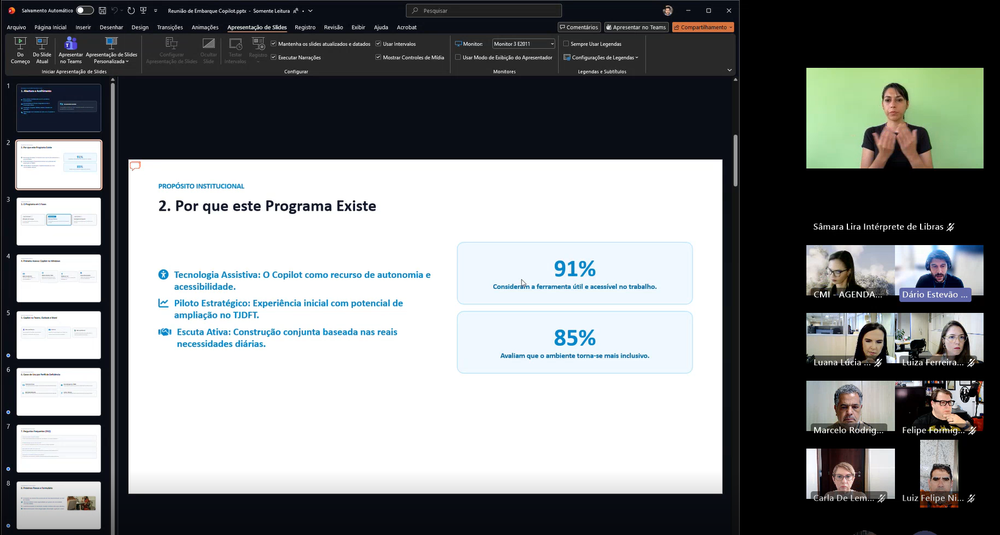Click the present-from-beginning quick access icon
The width and height of the screenshot is (1000, 535).
coord(143,11)
